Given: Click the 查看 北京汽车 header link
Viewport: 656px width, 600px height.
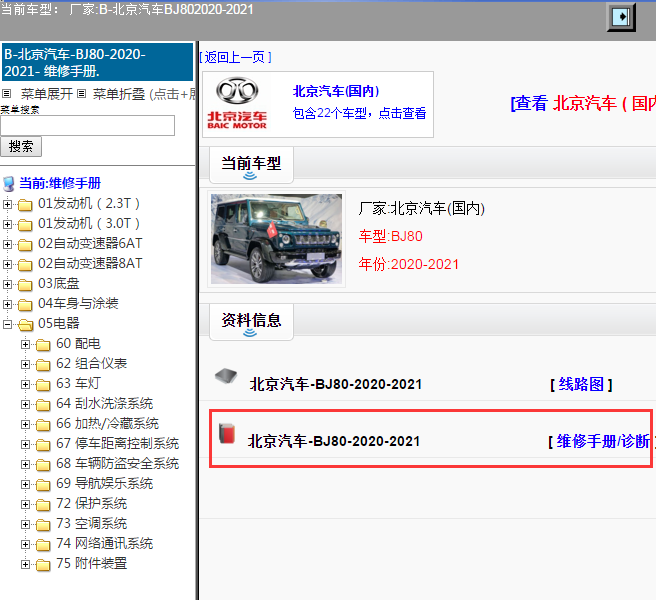Looking at the screenshot, I should [x=583, y=103].
